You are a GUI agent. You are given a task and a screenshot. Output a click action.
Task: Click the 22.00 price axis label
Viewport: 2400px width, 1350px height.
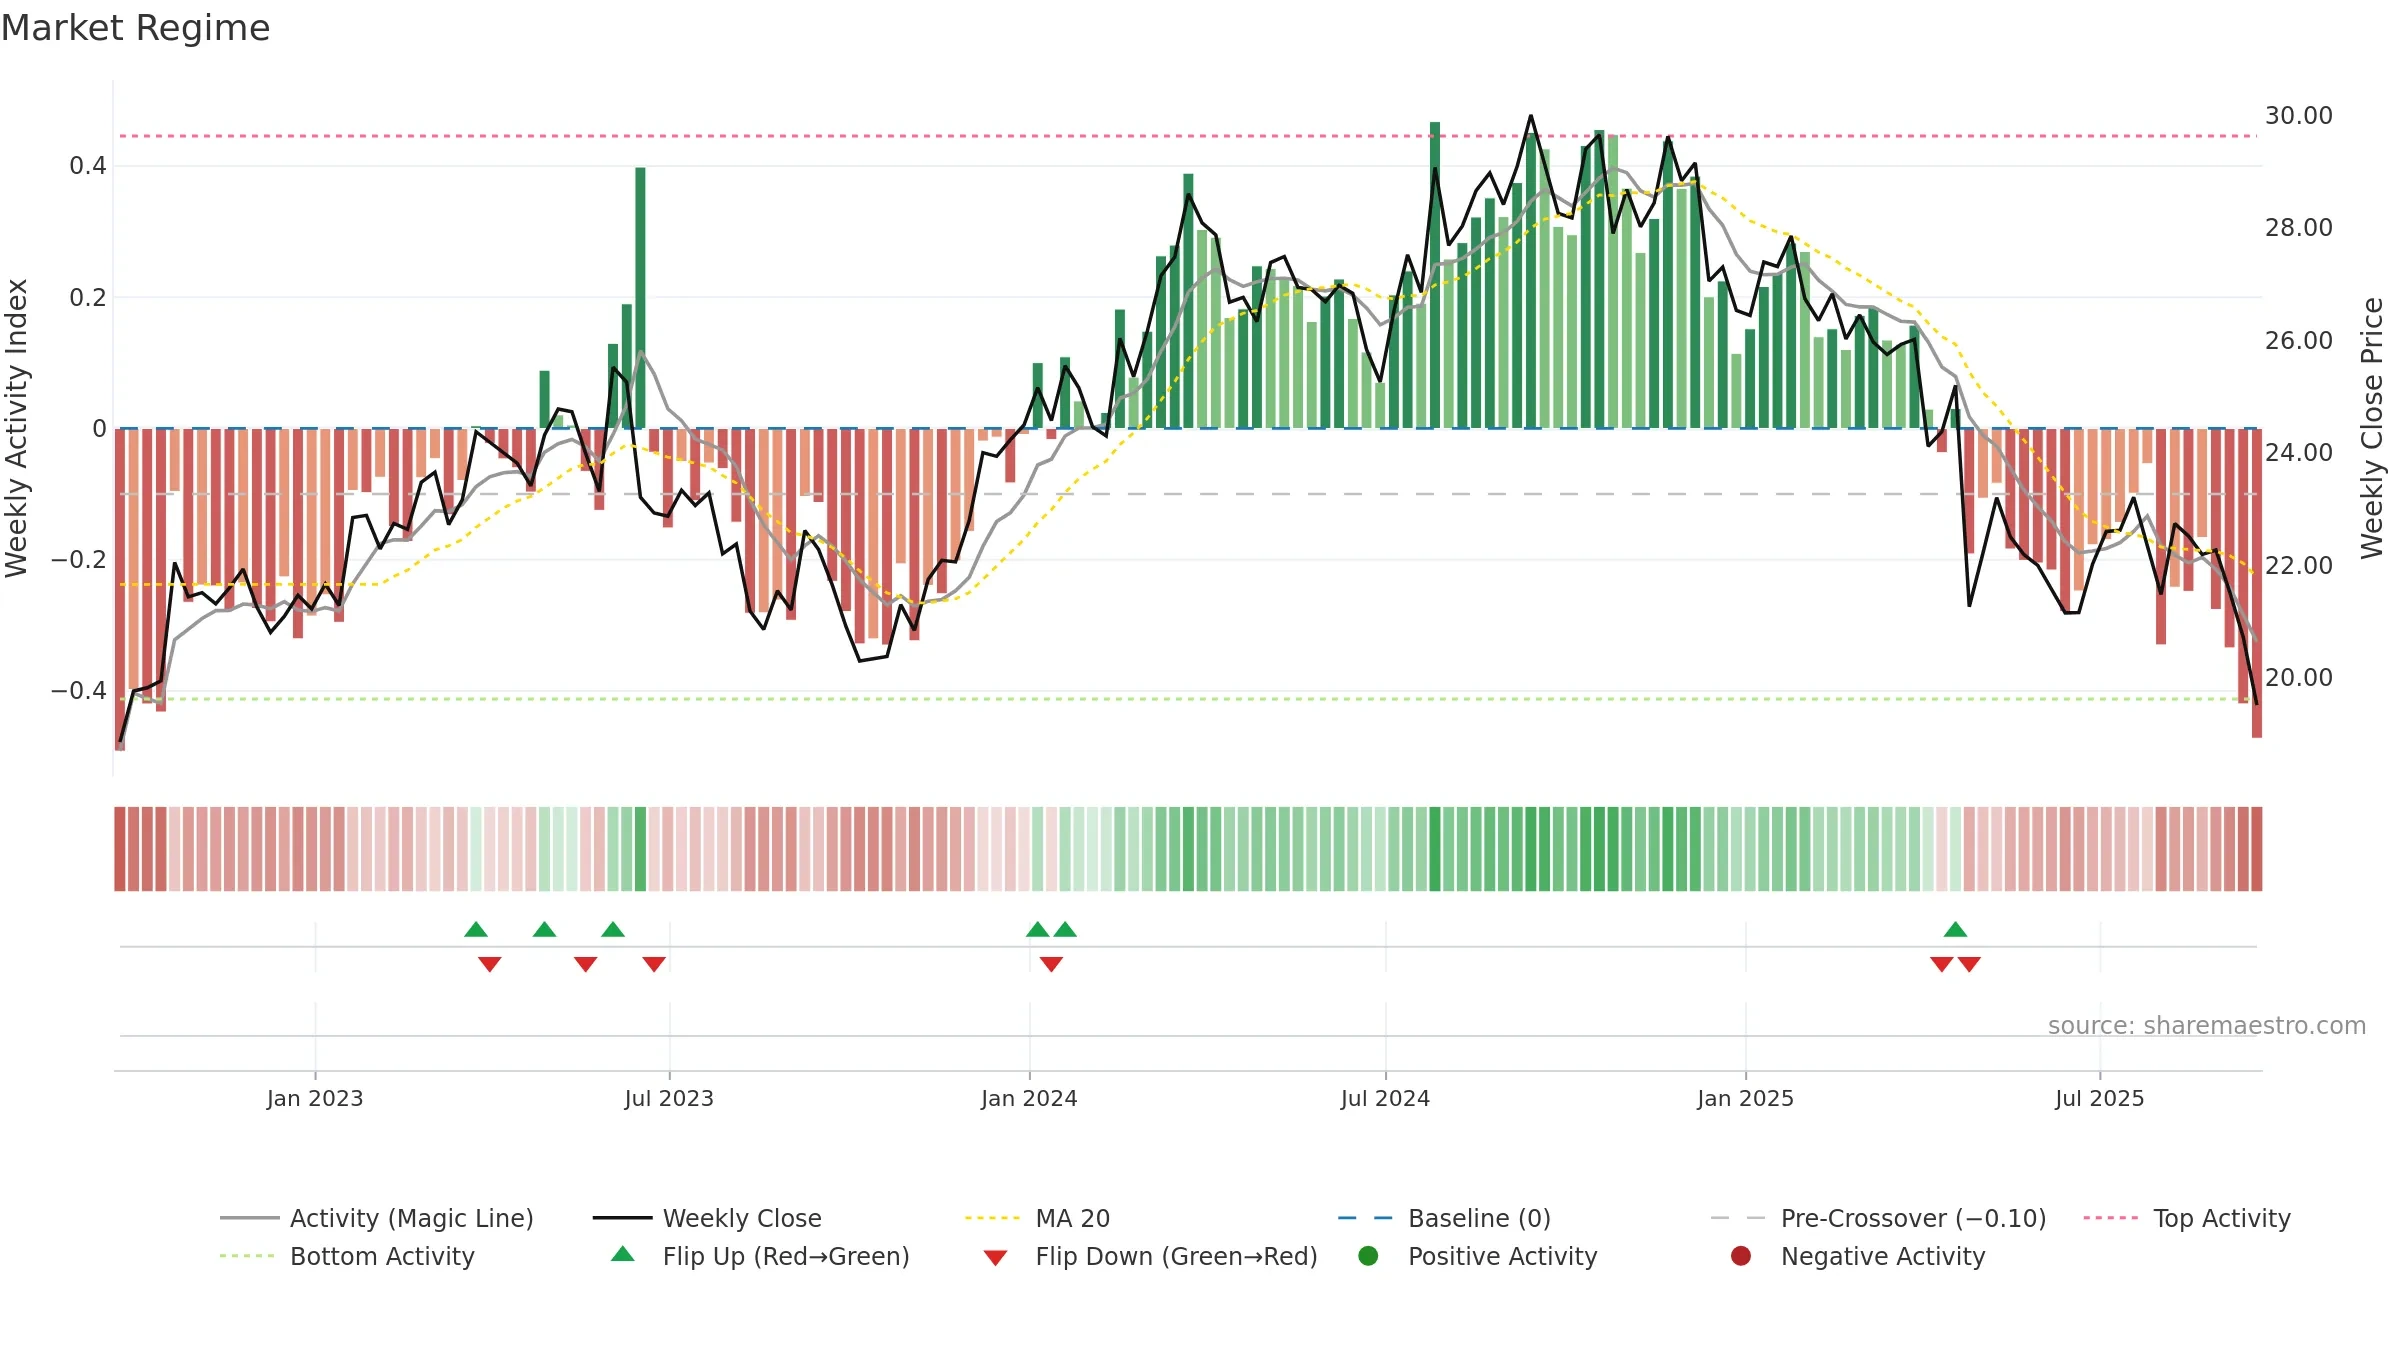pos(2298,566)
